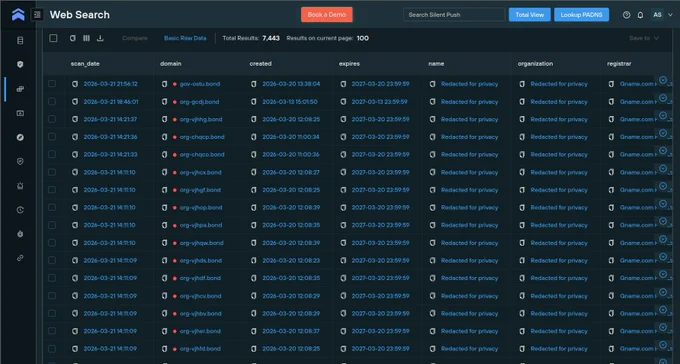Sort by domain column header
680x364 pixels.
tap(170, 64)
